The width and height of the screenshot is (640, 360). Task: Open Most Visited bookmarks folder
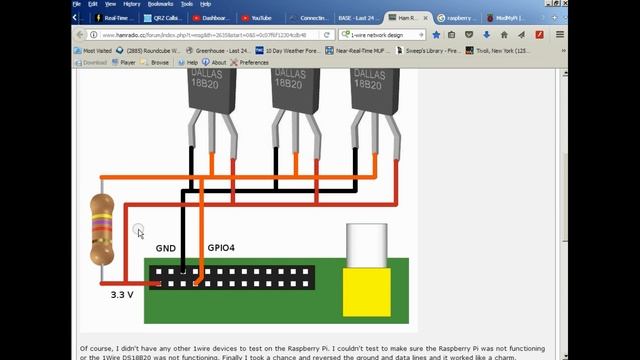[93, 51]
